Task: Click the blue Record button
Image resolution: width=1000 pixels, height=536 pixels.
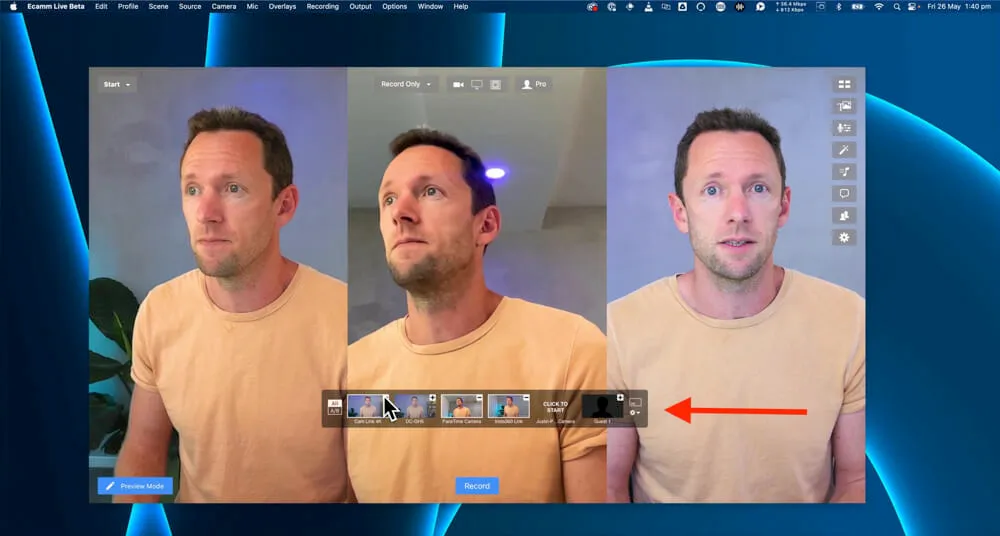Action: point(477,486)
